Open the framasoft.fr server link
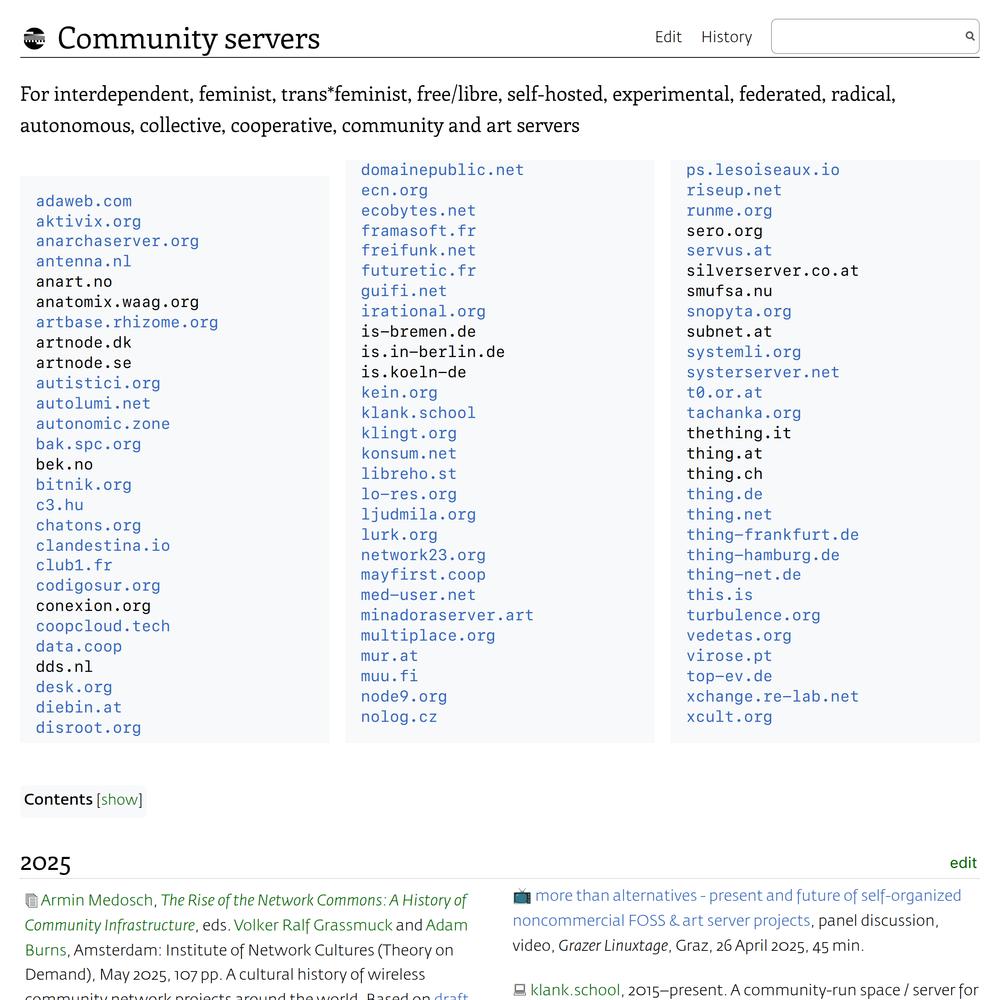Screen dimensions: 1000x1000 418,231
